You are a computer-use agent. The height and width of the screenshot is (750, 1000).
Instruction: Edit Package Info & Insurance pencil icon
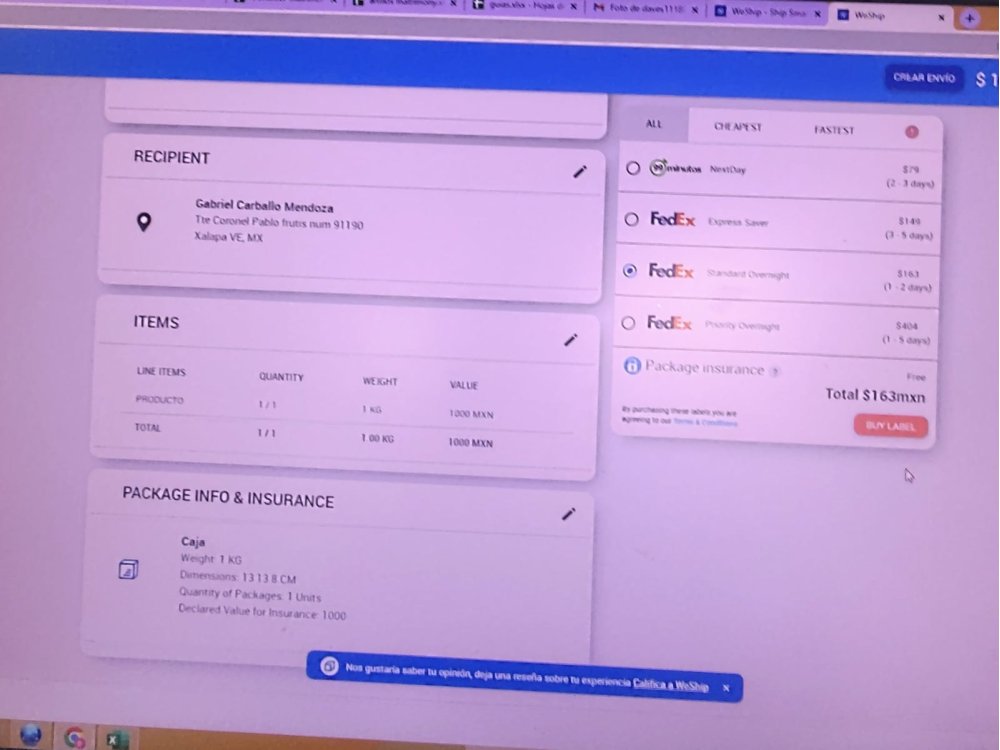[569, 514]
